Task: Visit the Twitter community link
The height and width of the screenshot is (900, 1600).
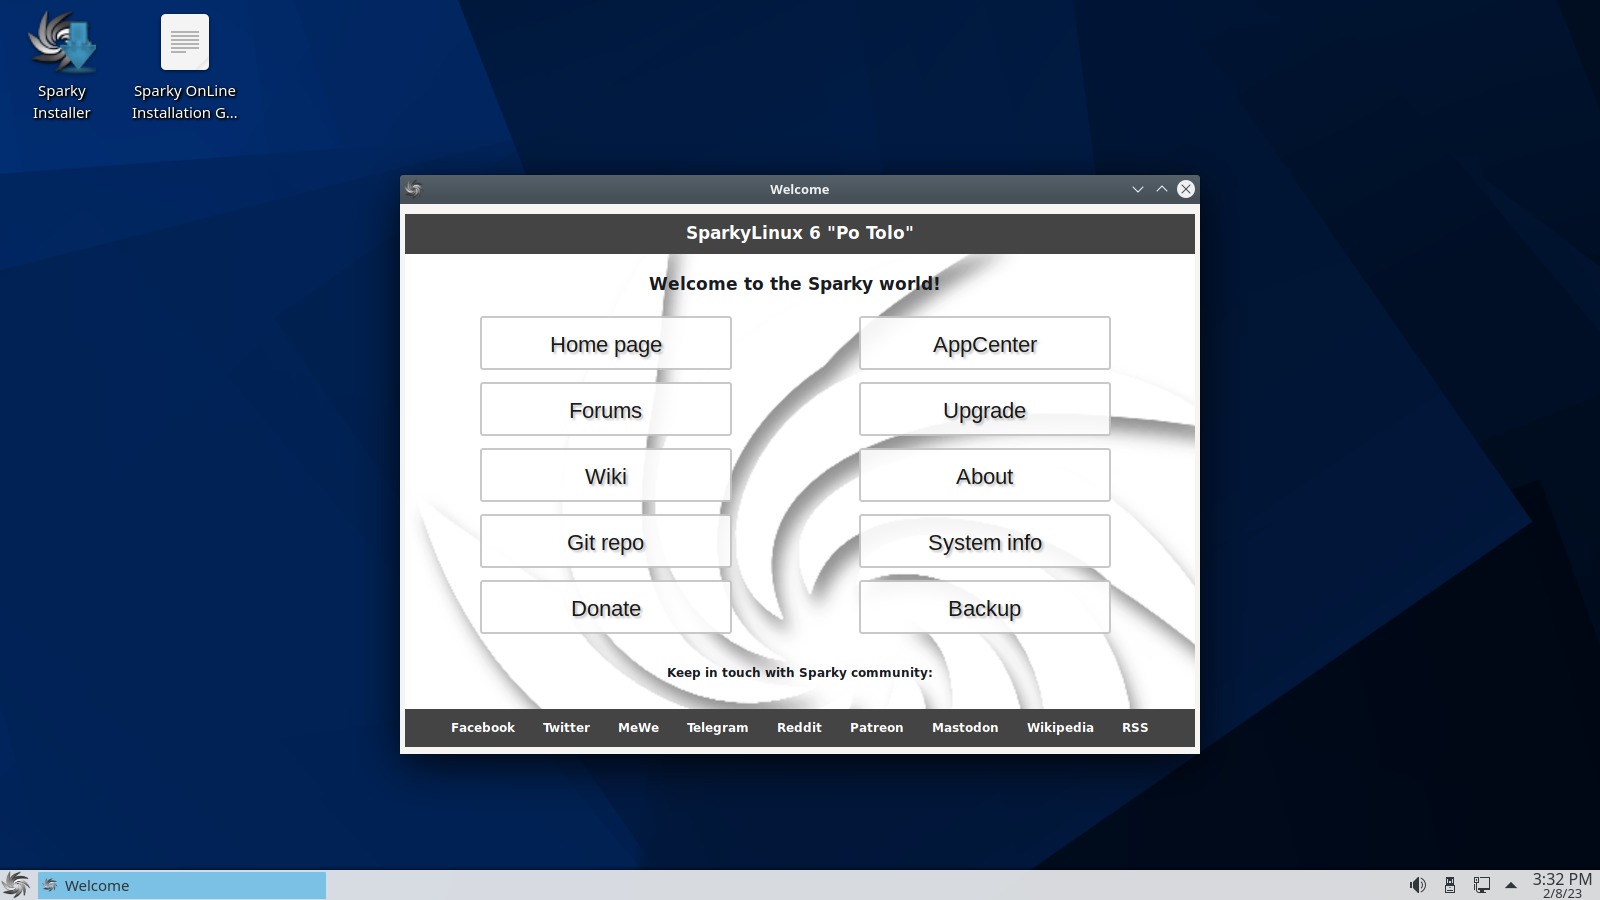Action: coord(566,728)
